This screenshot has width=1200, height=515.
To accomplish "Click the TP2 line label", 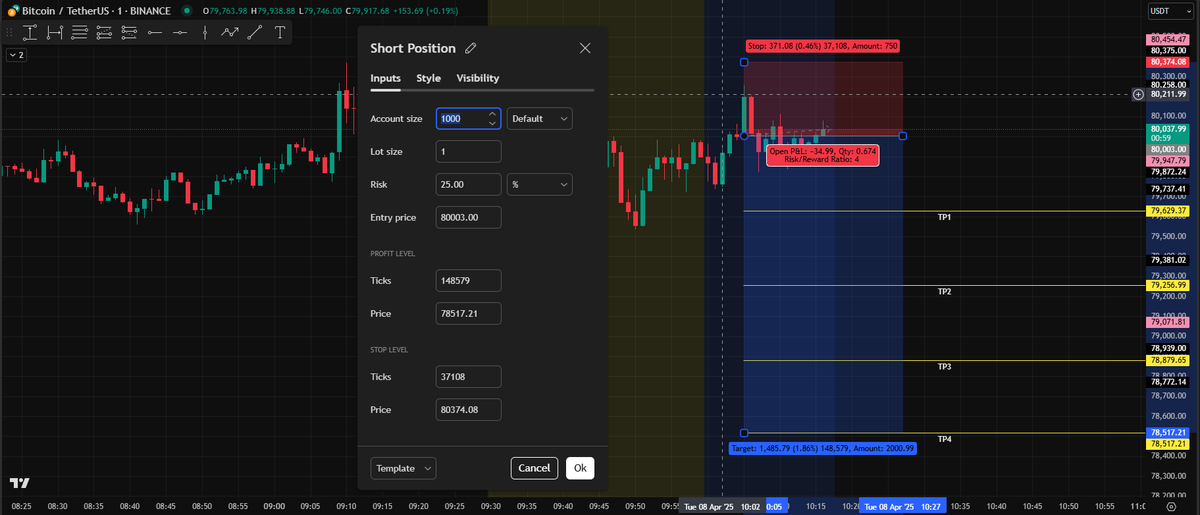I will click(x=944, y=292).
